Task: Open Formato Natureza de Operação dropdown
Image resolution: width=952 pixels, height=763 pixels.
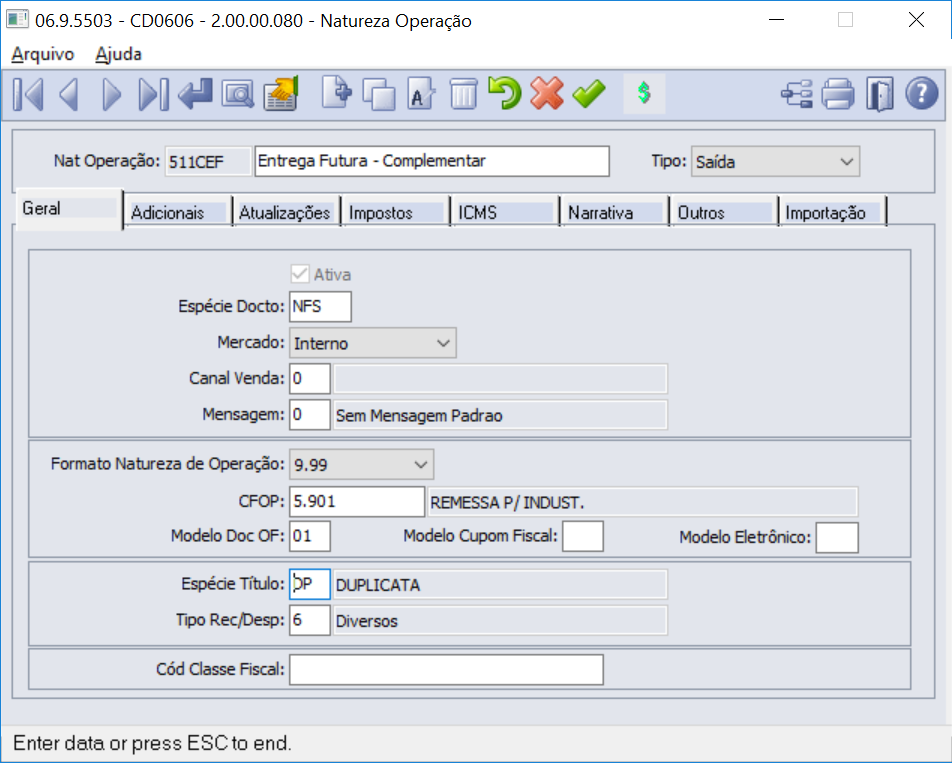Action: tap(362, 464)
